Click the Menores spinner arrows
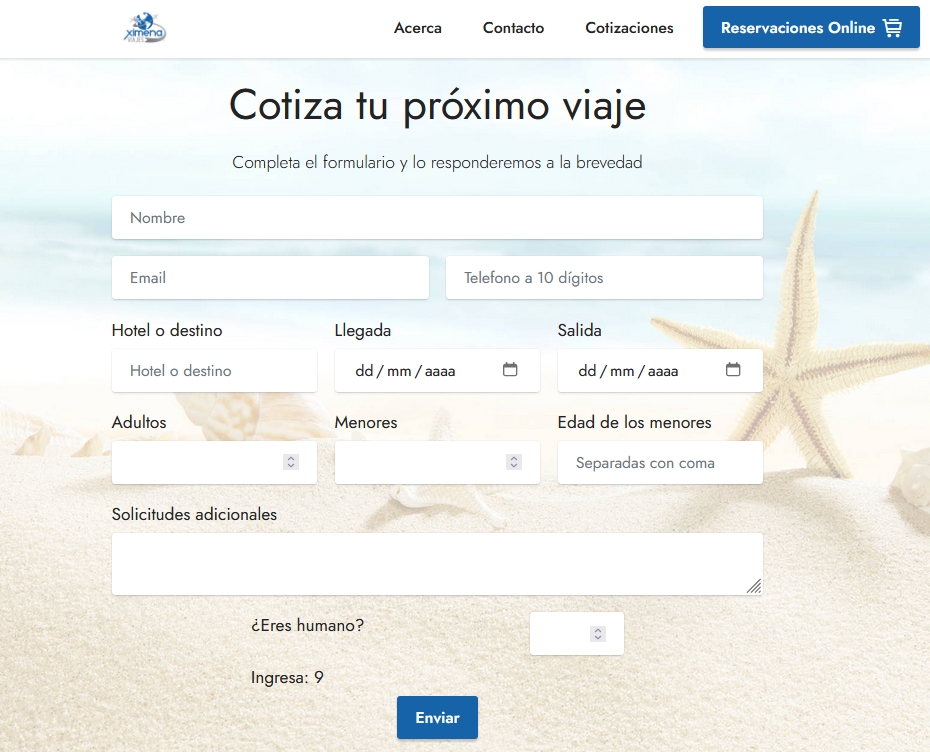 coord(514,462)
